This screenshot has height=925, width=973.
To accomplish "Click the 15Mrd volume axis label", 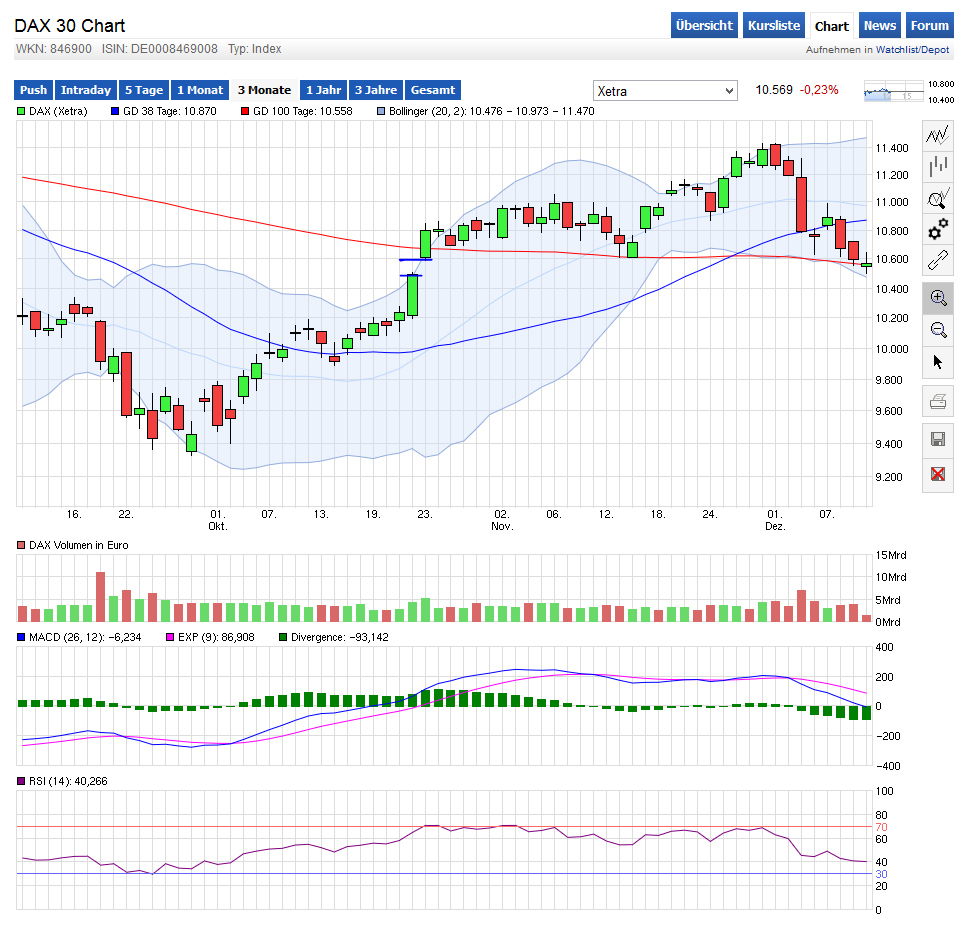I will [x=891, y=555].
